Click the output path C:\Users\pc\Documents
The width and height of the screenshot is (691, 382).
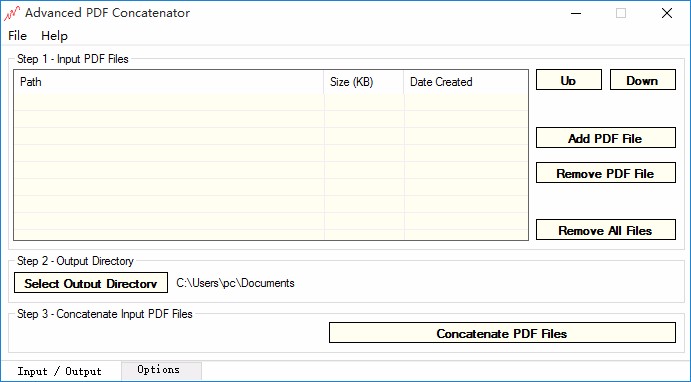[x=235, y=283]
